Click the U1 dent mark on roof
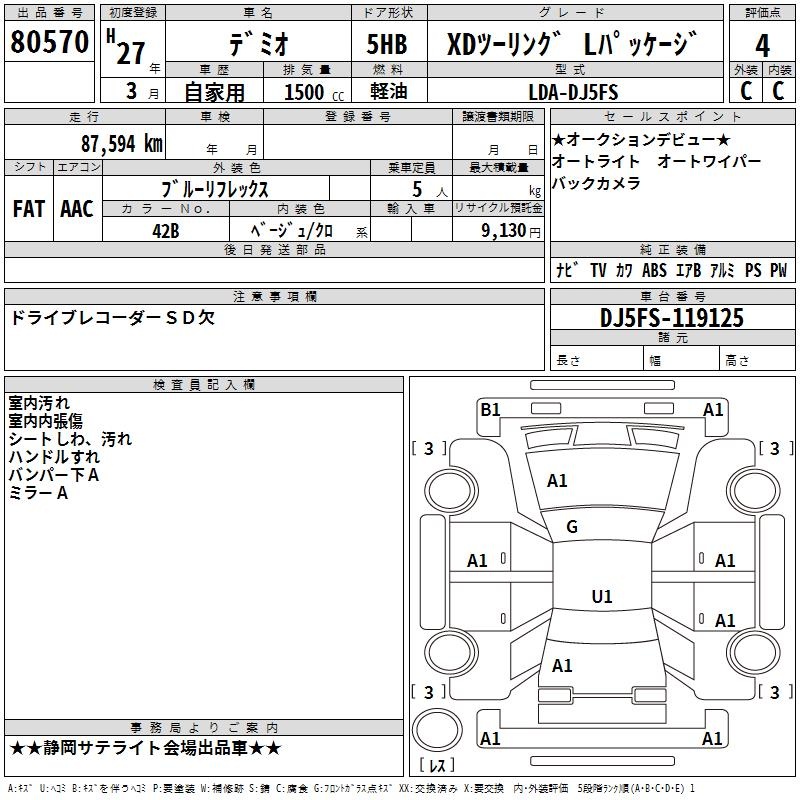Image resolution: width=800 pixels, height=800 pixels. [x=601, y=597]
